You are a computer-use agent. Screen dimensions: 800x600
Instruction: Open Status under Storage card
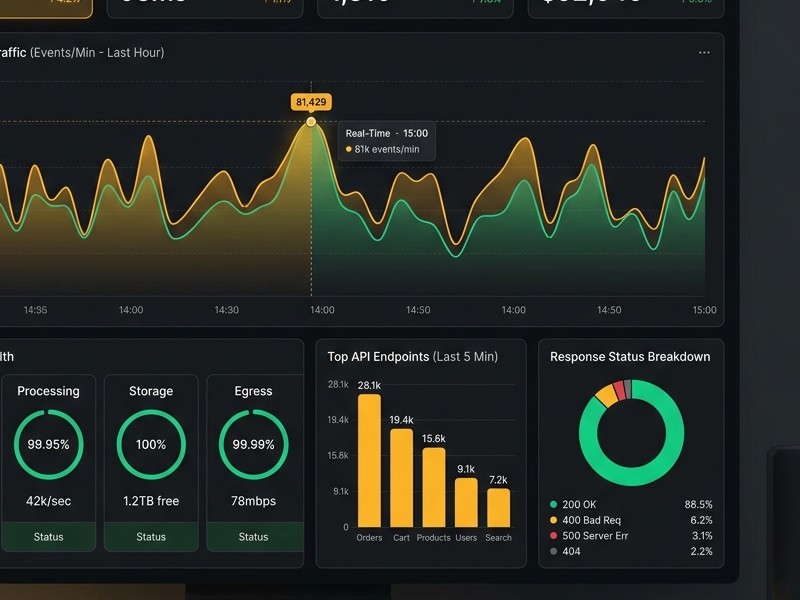pos(151,537)
